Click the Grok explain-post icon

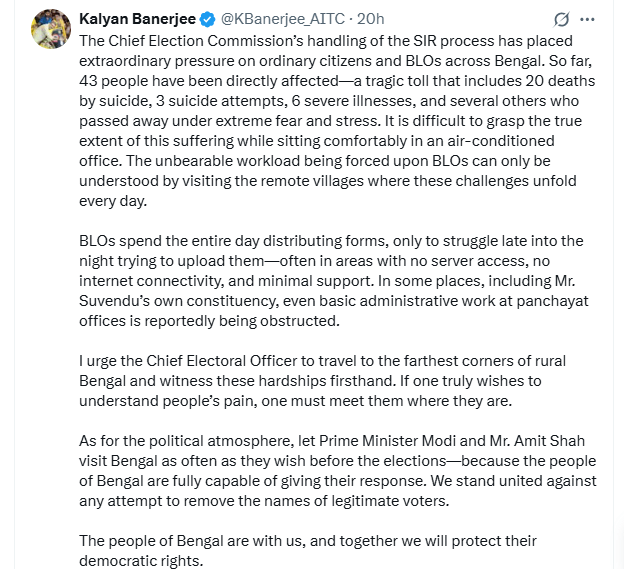[x=561, y=20]
